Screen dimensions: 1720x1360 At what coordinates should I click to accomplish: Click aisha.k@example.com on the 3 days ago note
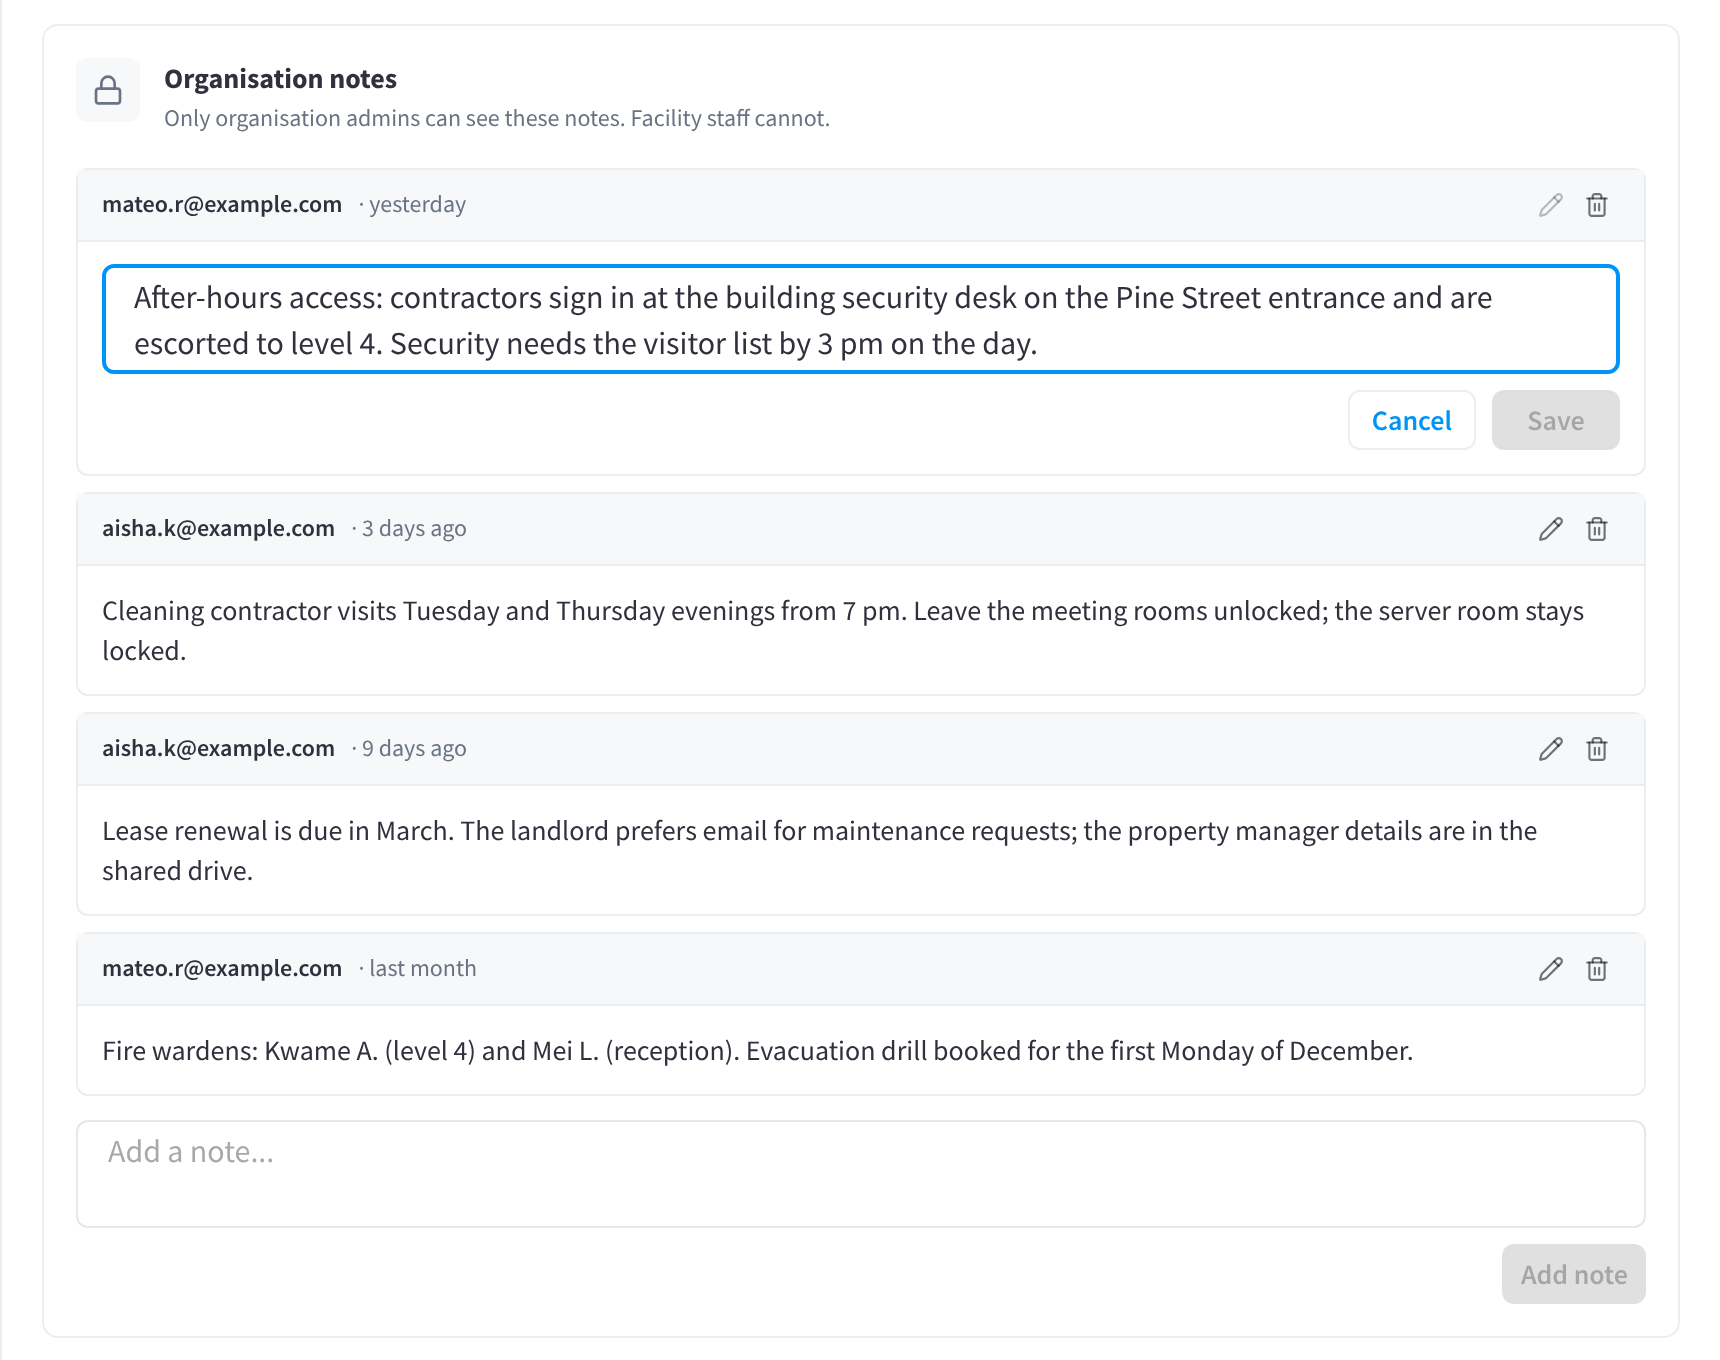coord(218,528)
